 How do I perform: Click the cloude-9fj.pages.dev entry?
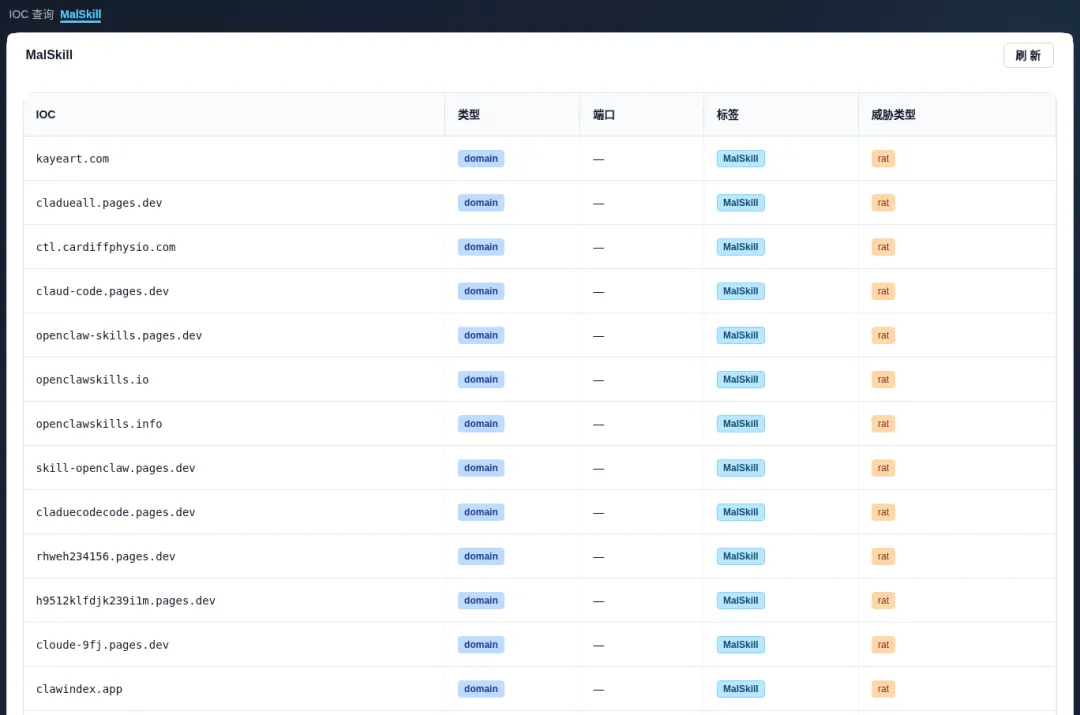[x=102, y=644]
